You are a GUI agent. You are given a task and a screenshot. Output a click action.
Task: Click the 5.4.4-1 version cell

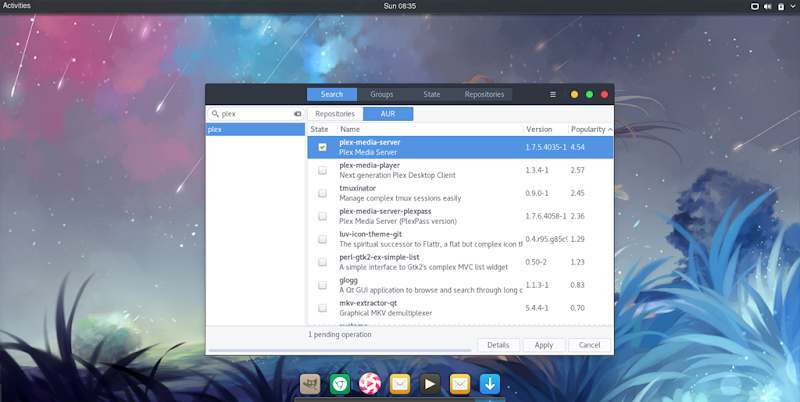(537, 308)
